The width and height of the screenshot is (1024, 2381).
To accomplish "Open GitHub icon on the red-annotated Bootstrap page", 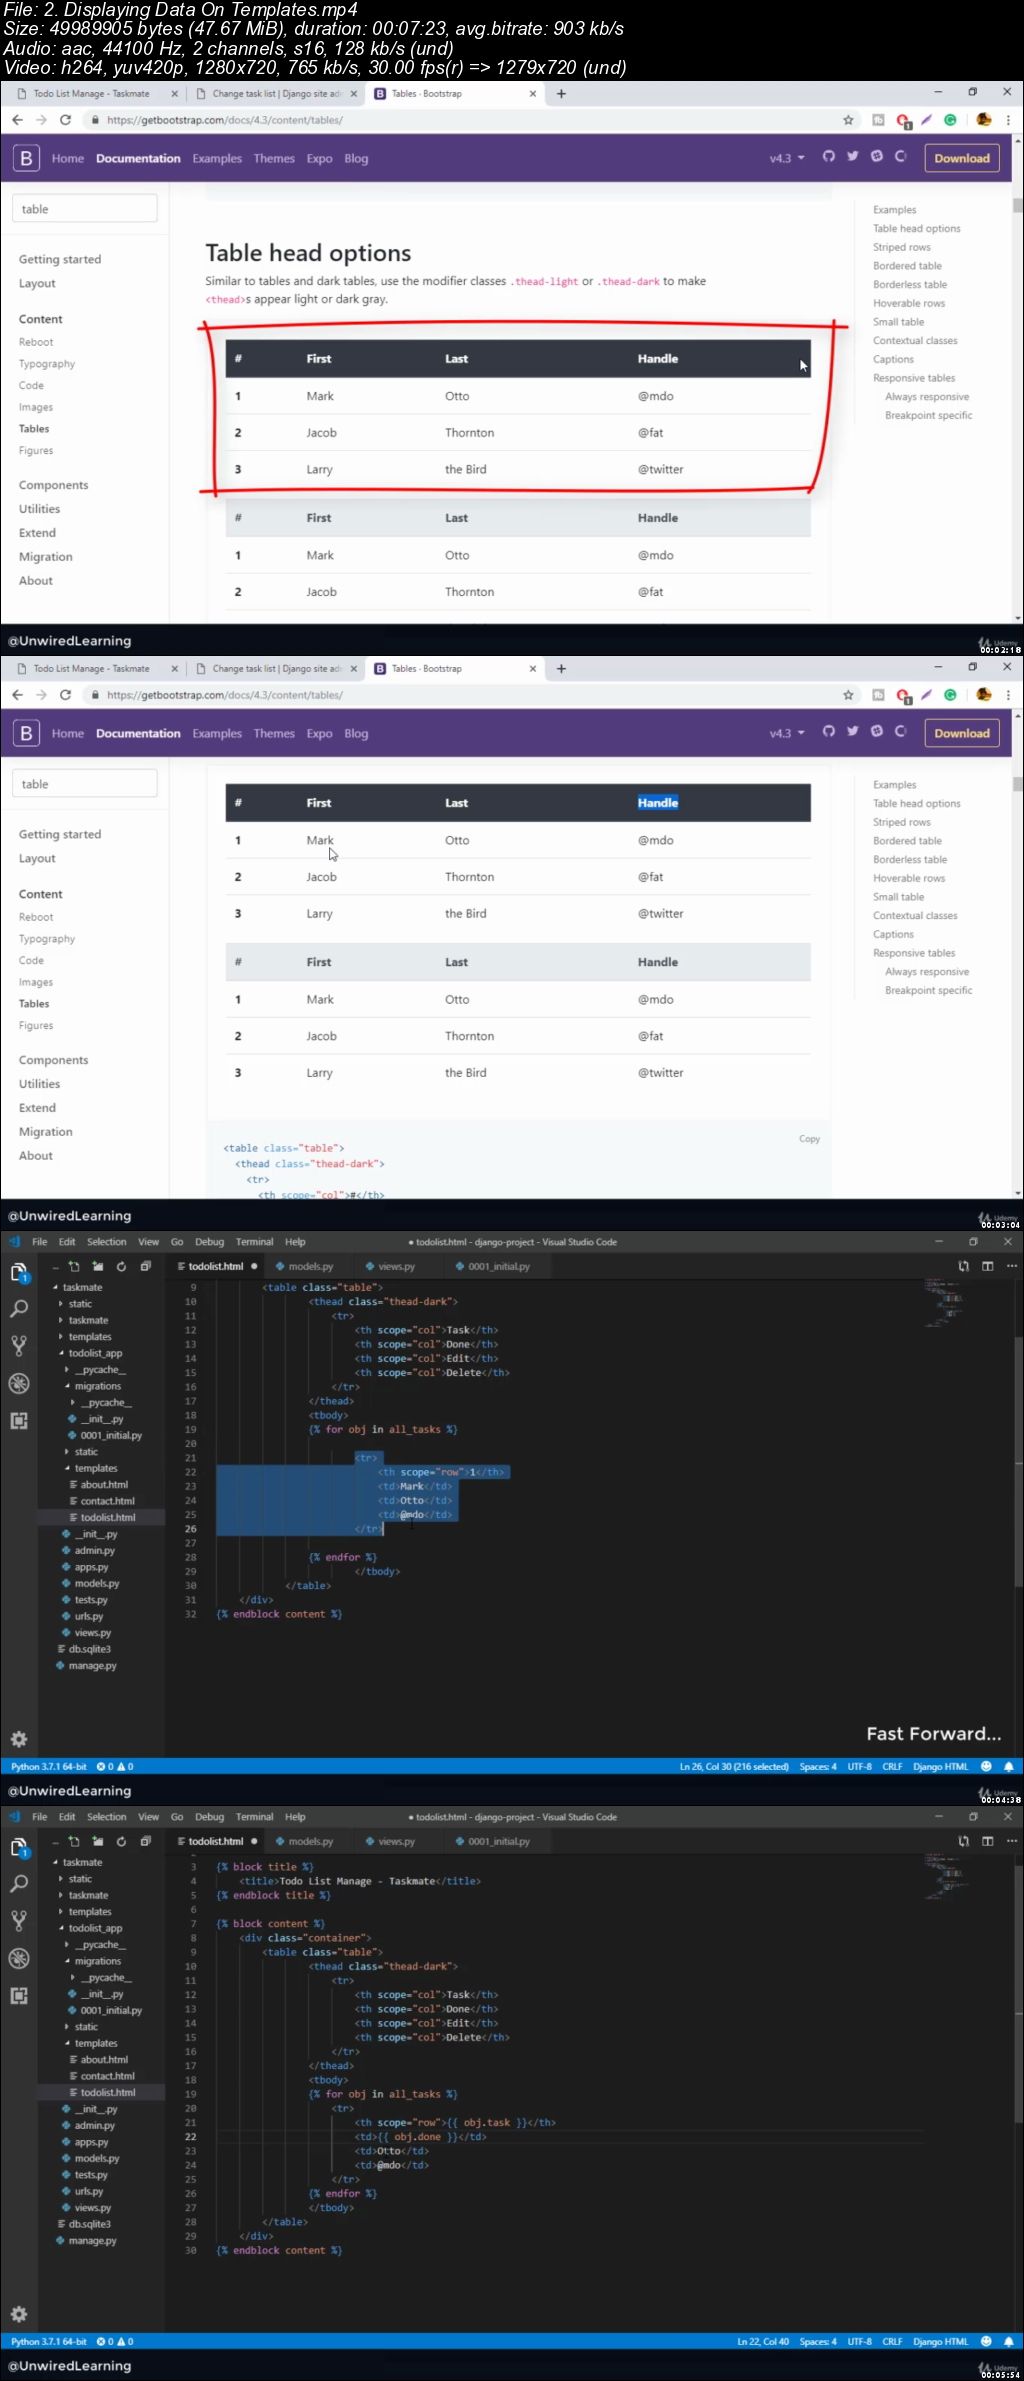I will [x=828, y=156].
